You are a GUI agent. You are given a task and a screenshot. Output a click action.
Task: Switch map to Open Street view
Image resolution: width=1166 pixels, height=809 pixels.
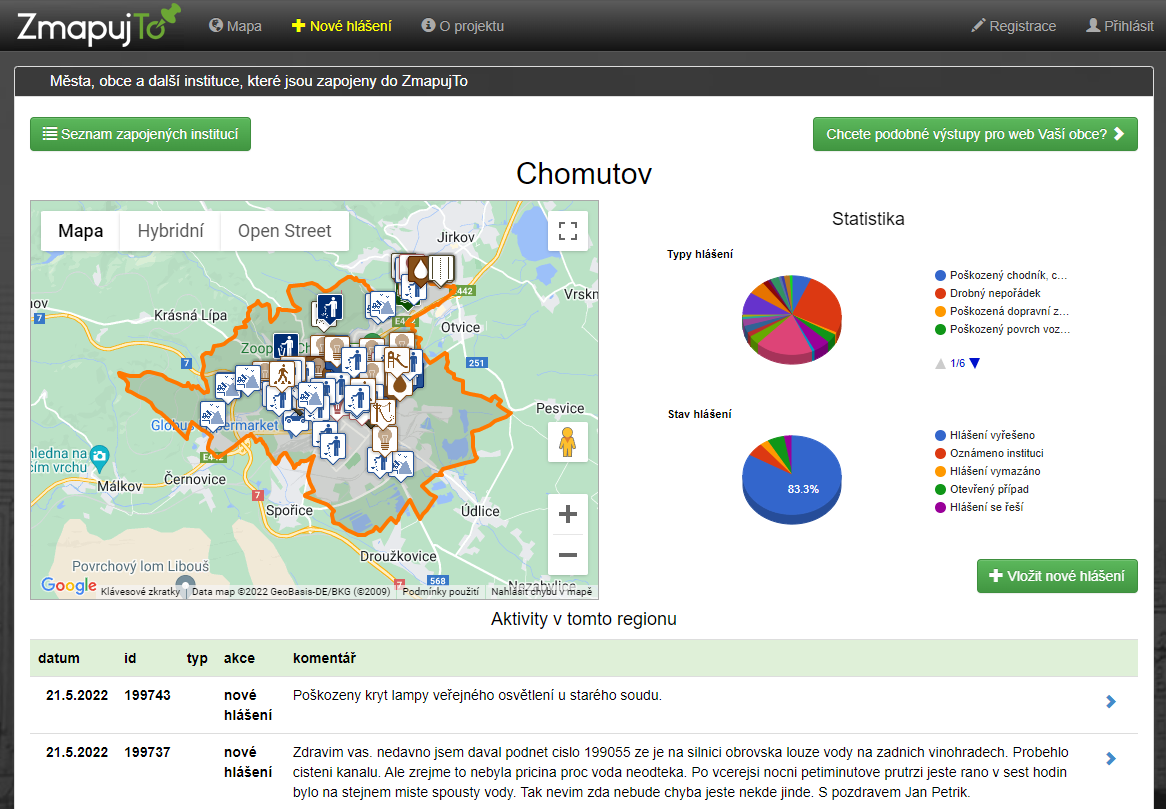coord(285,231)
